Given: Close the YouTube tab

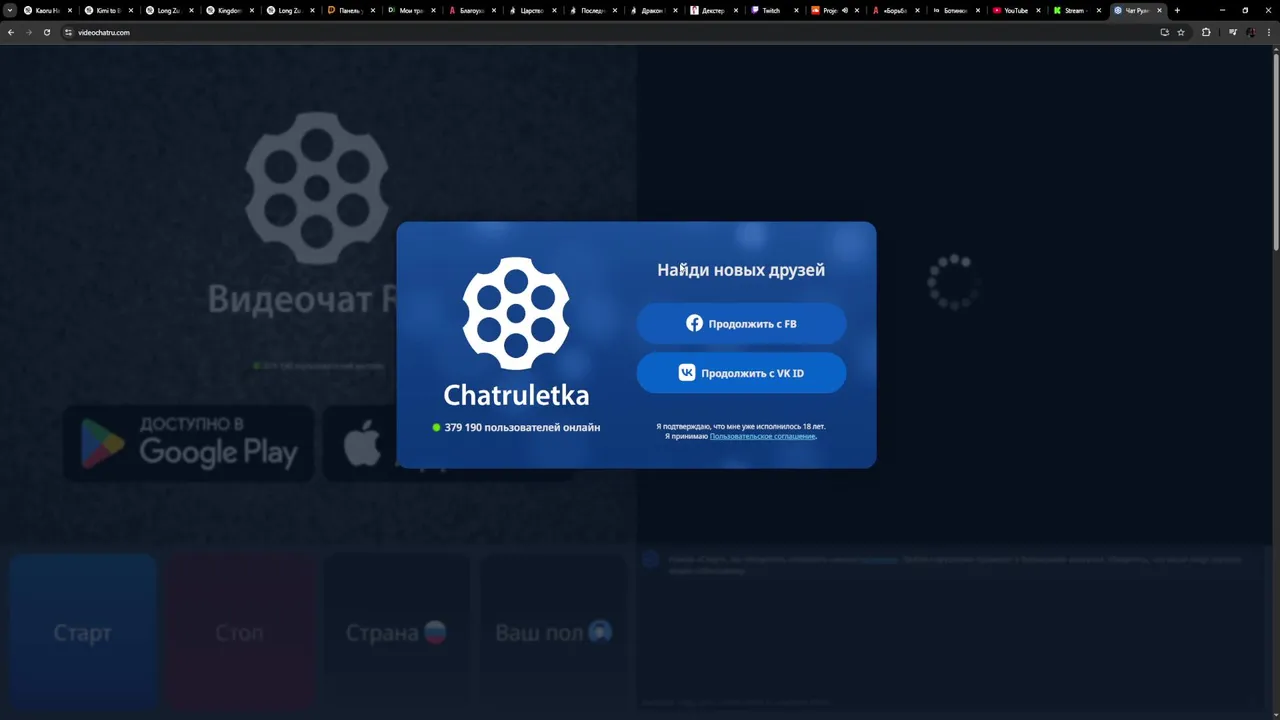Looking at the screenshot, I should tap(1039, 10).
